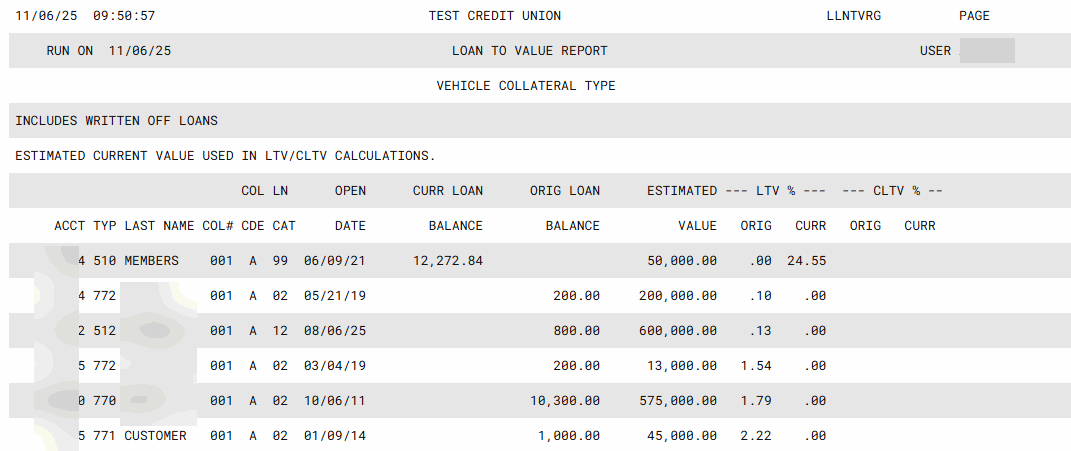The image size is (1071, 451).
Task: Select the LLNTVRG program code
Action: 854,16
